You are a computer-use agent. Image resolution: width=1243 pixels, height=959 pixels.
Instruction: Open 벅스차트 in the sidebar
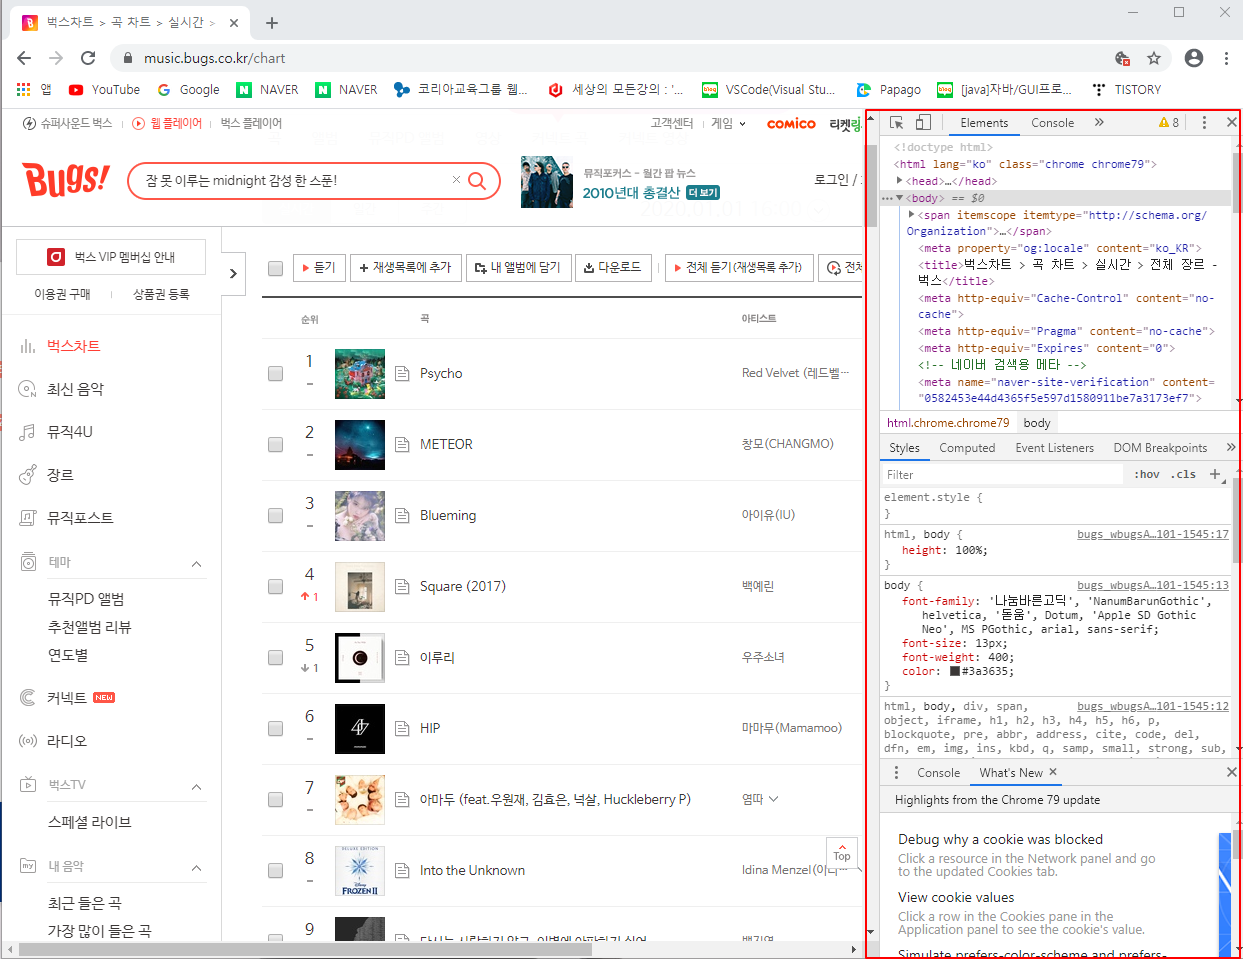click(x=73, y=346)
